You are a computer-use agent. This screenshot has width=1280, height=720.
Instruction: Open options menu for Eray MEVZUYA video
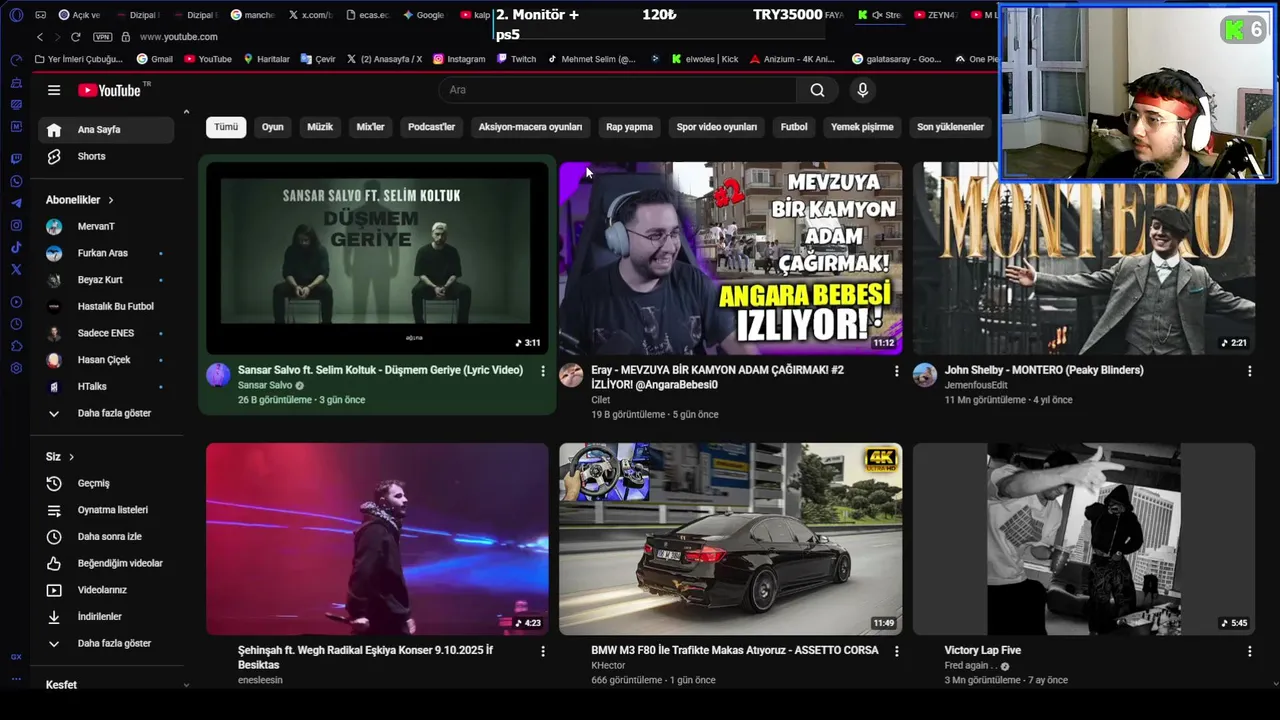click(x=896, y=371)
